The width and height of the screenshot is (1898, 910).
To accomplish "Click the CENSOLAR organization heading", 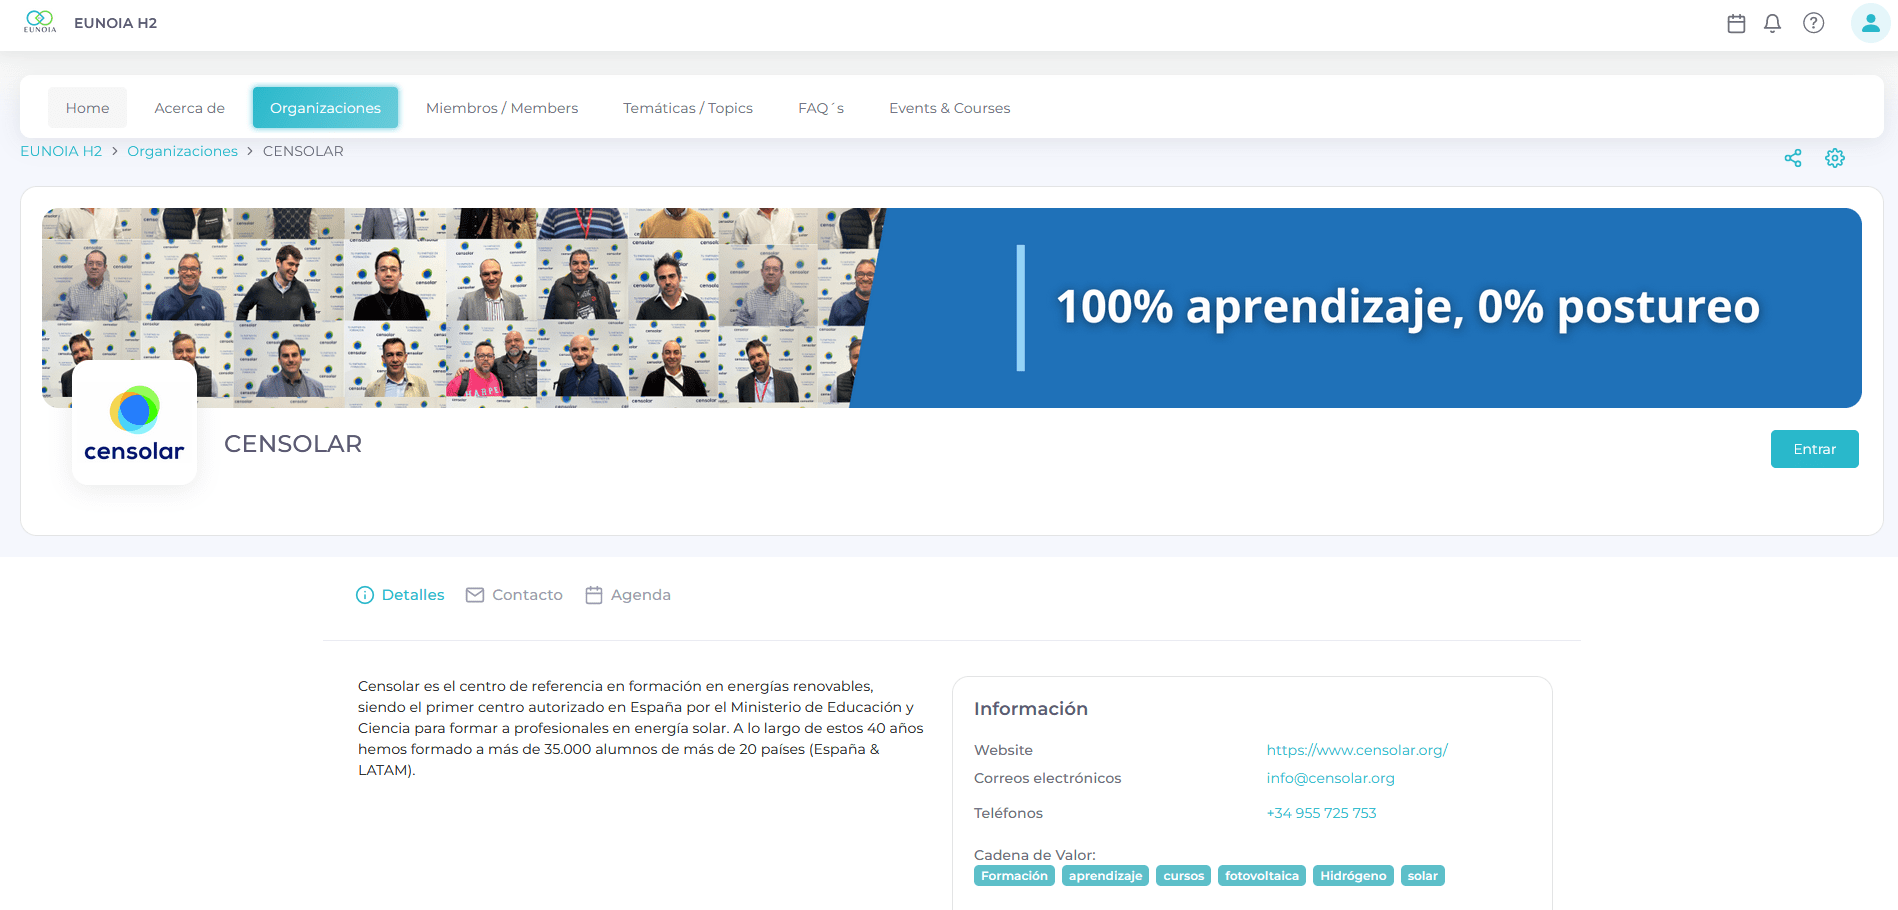I will point(293,444).
